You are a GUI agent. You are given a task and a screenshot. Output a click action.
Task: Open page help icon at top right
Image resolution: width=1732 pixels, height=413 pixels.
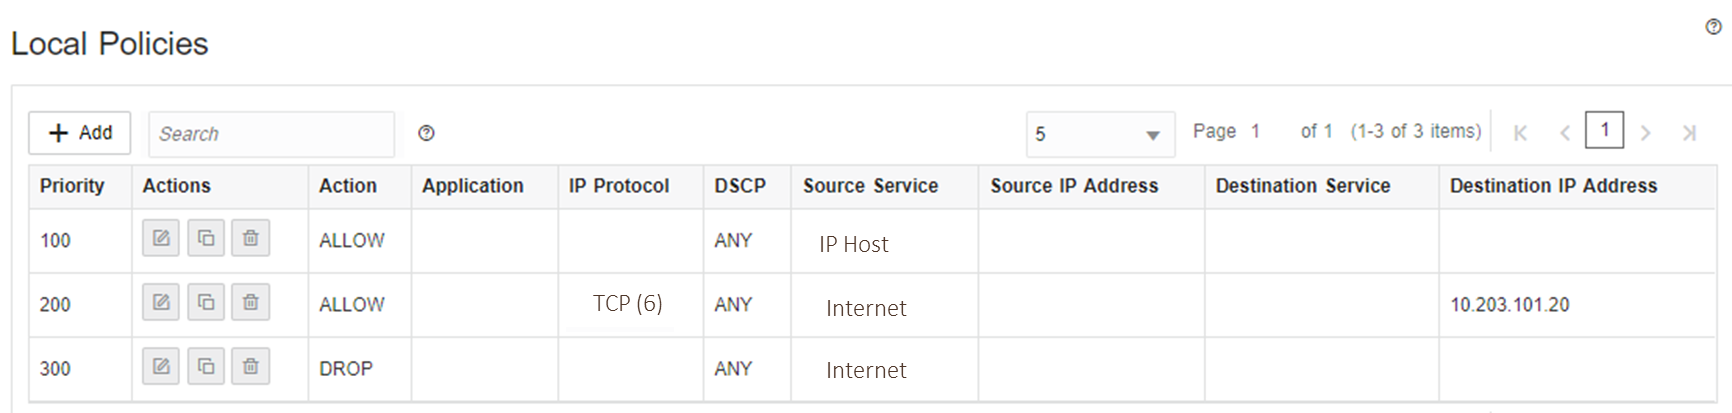coord(1713,27)
